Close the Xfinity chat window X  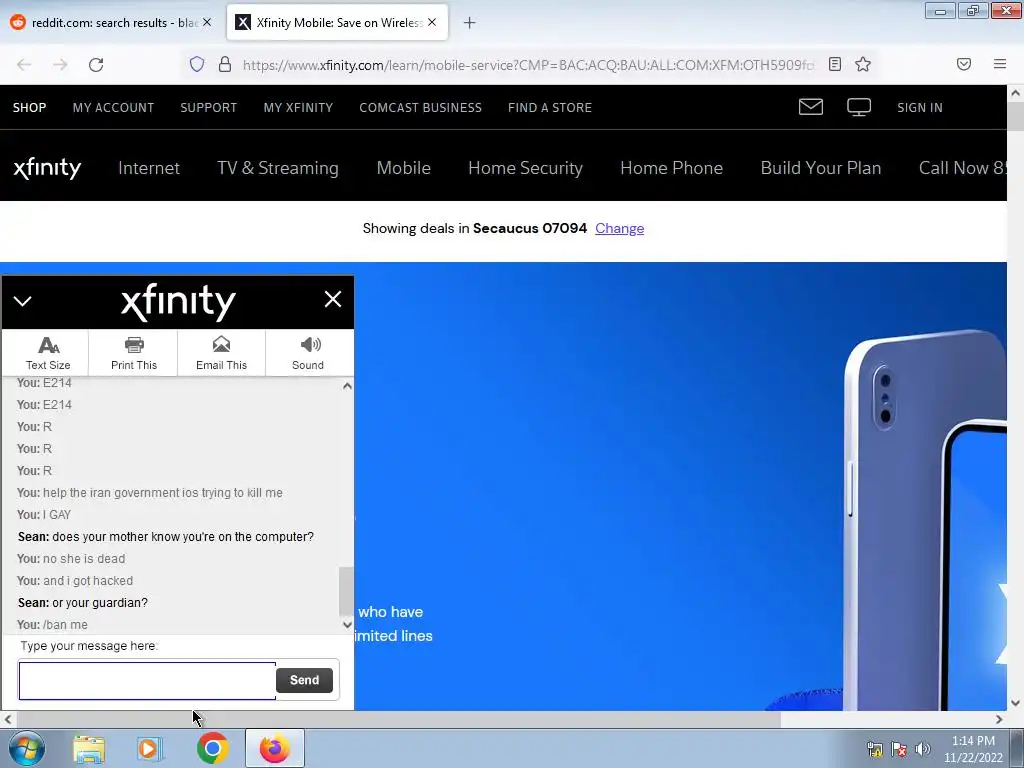pos(333,299)
